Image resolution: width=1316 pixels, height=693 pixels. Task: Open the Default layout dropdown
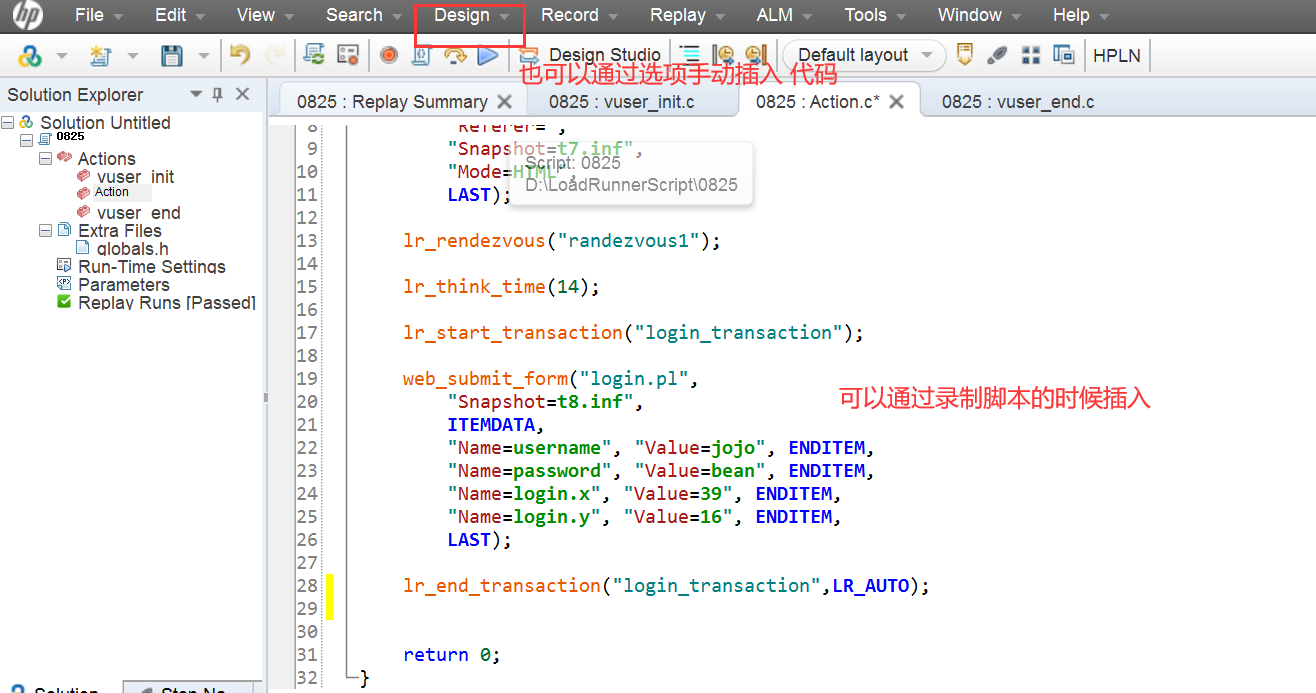[x=864, y=55]
